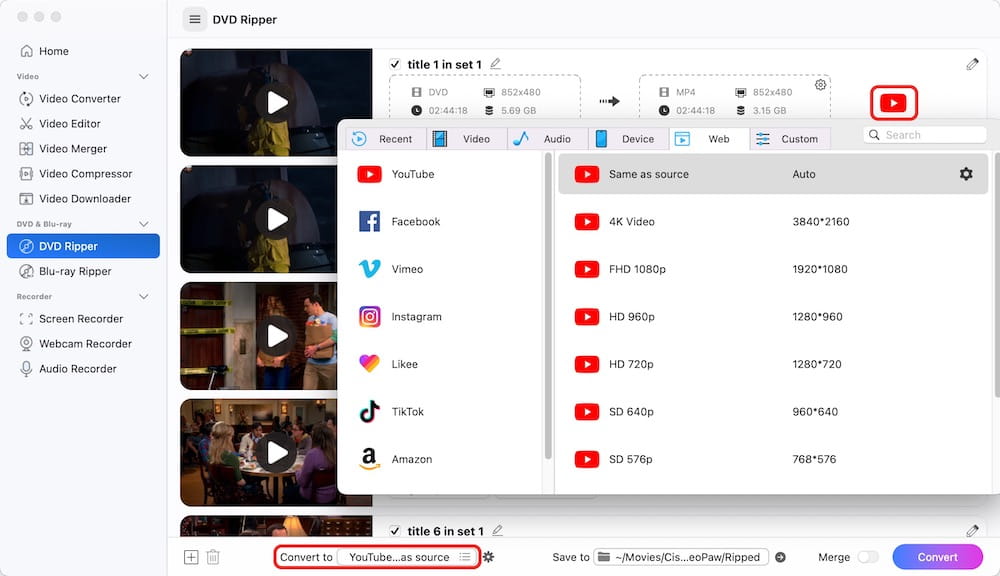Open the editor pencil icon at the right of title 1
Viewport: 1000px width, 576px height.
(x=972, y=64)
